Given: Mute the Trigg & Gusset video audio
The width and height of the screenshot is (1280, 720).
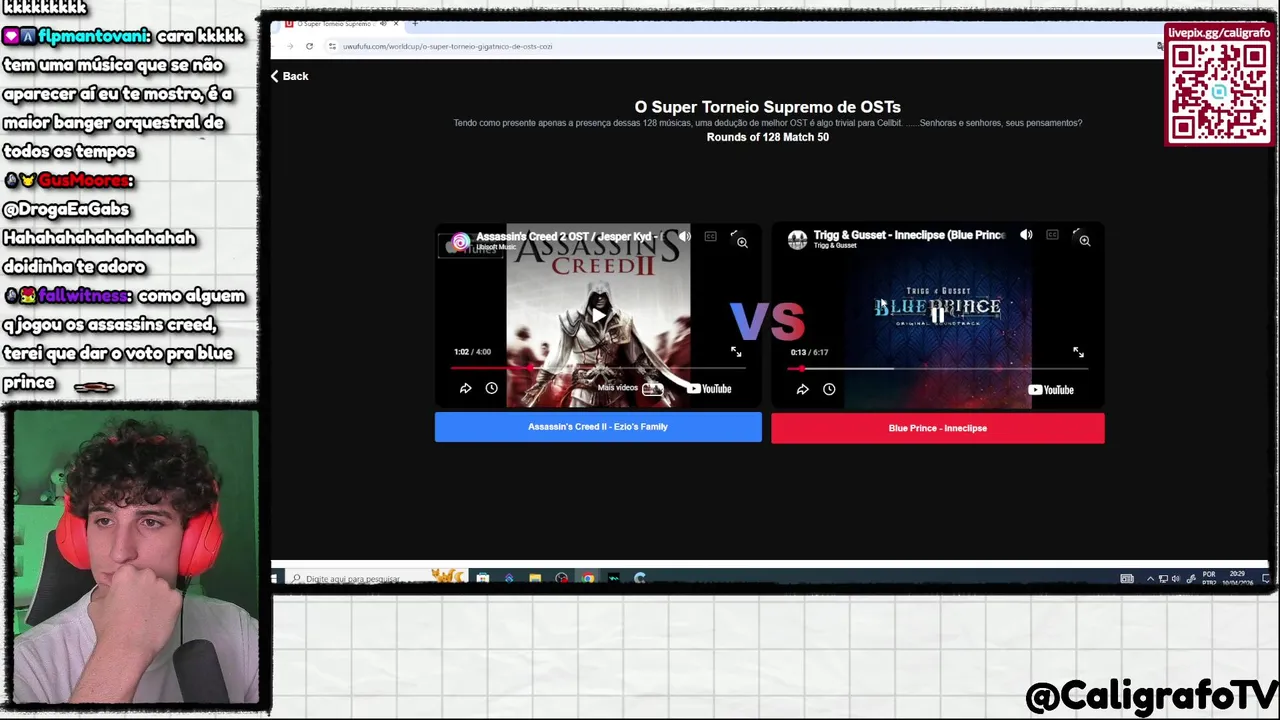Looking at the screenshot, I should (x=1026, y=235).
